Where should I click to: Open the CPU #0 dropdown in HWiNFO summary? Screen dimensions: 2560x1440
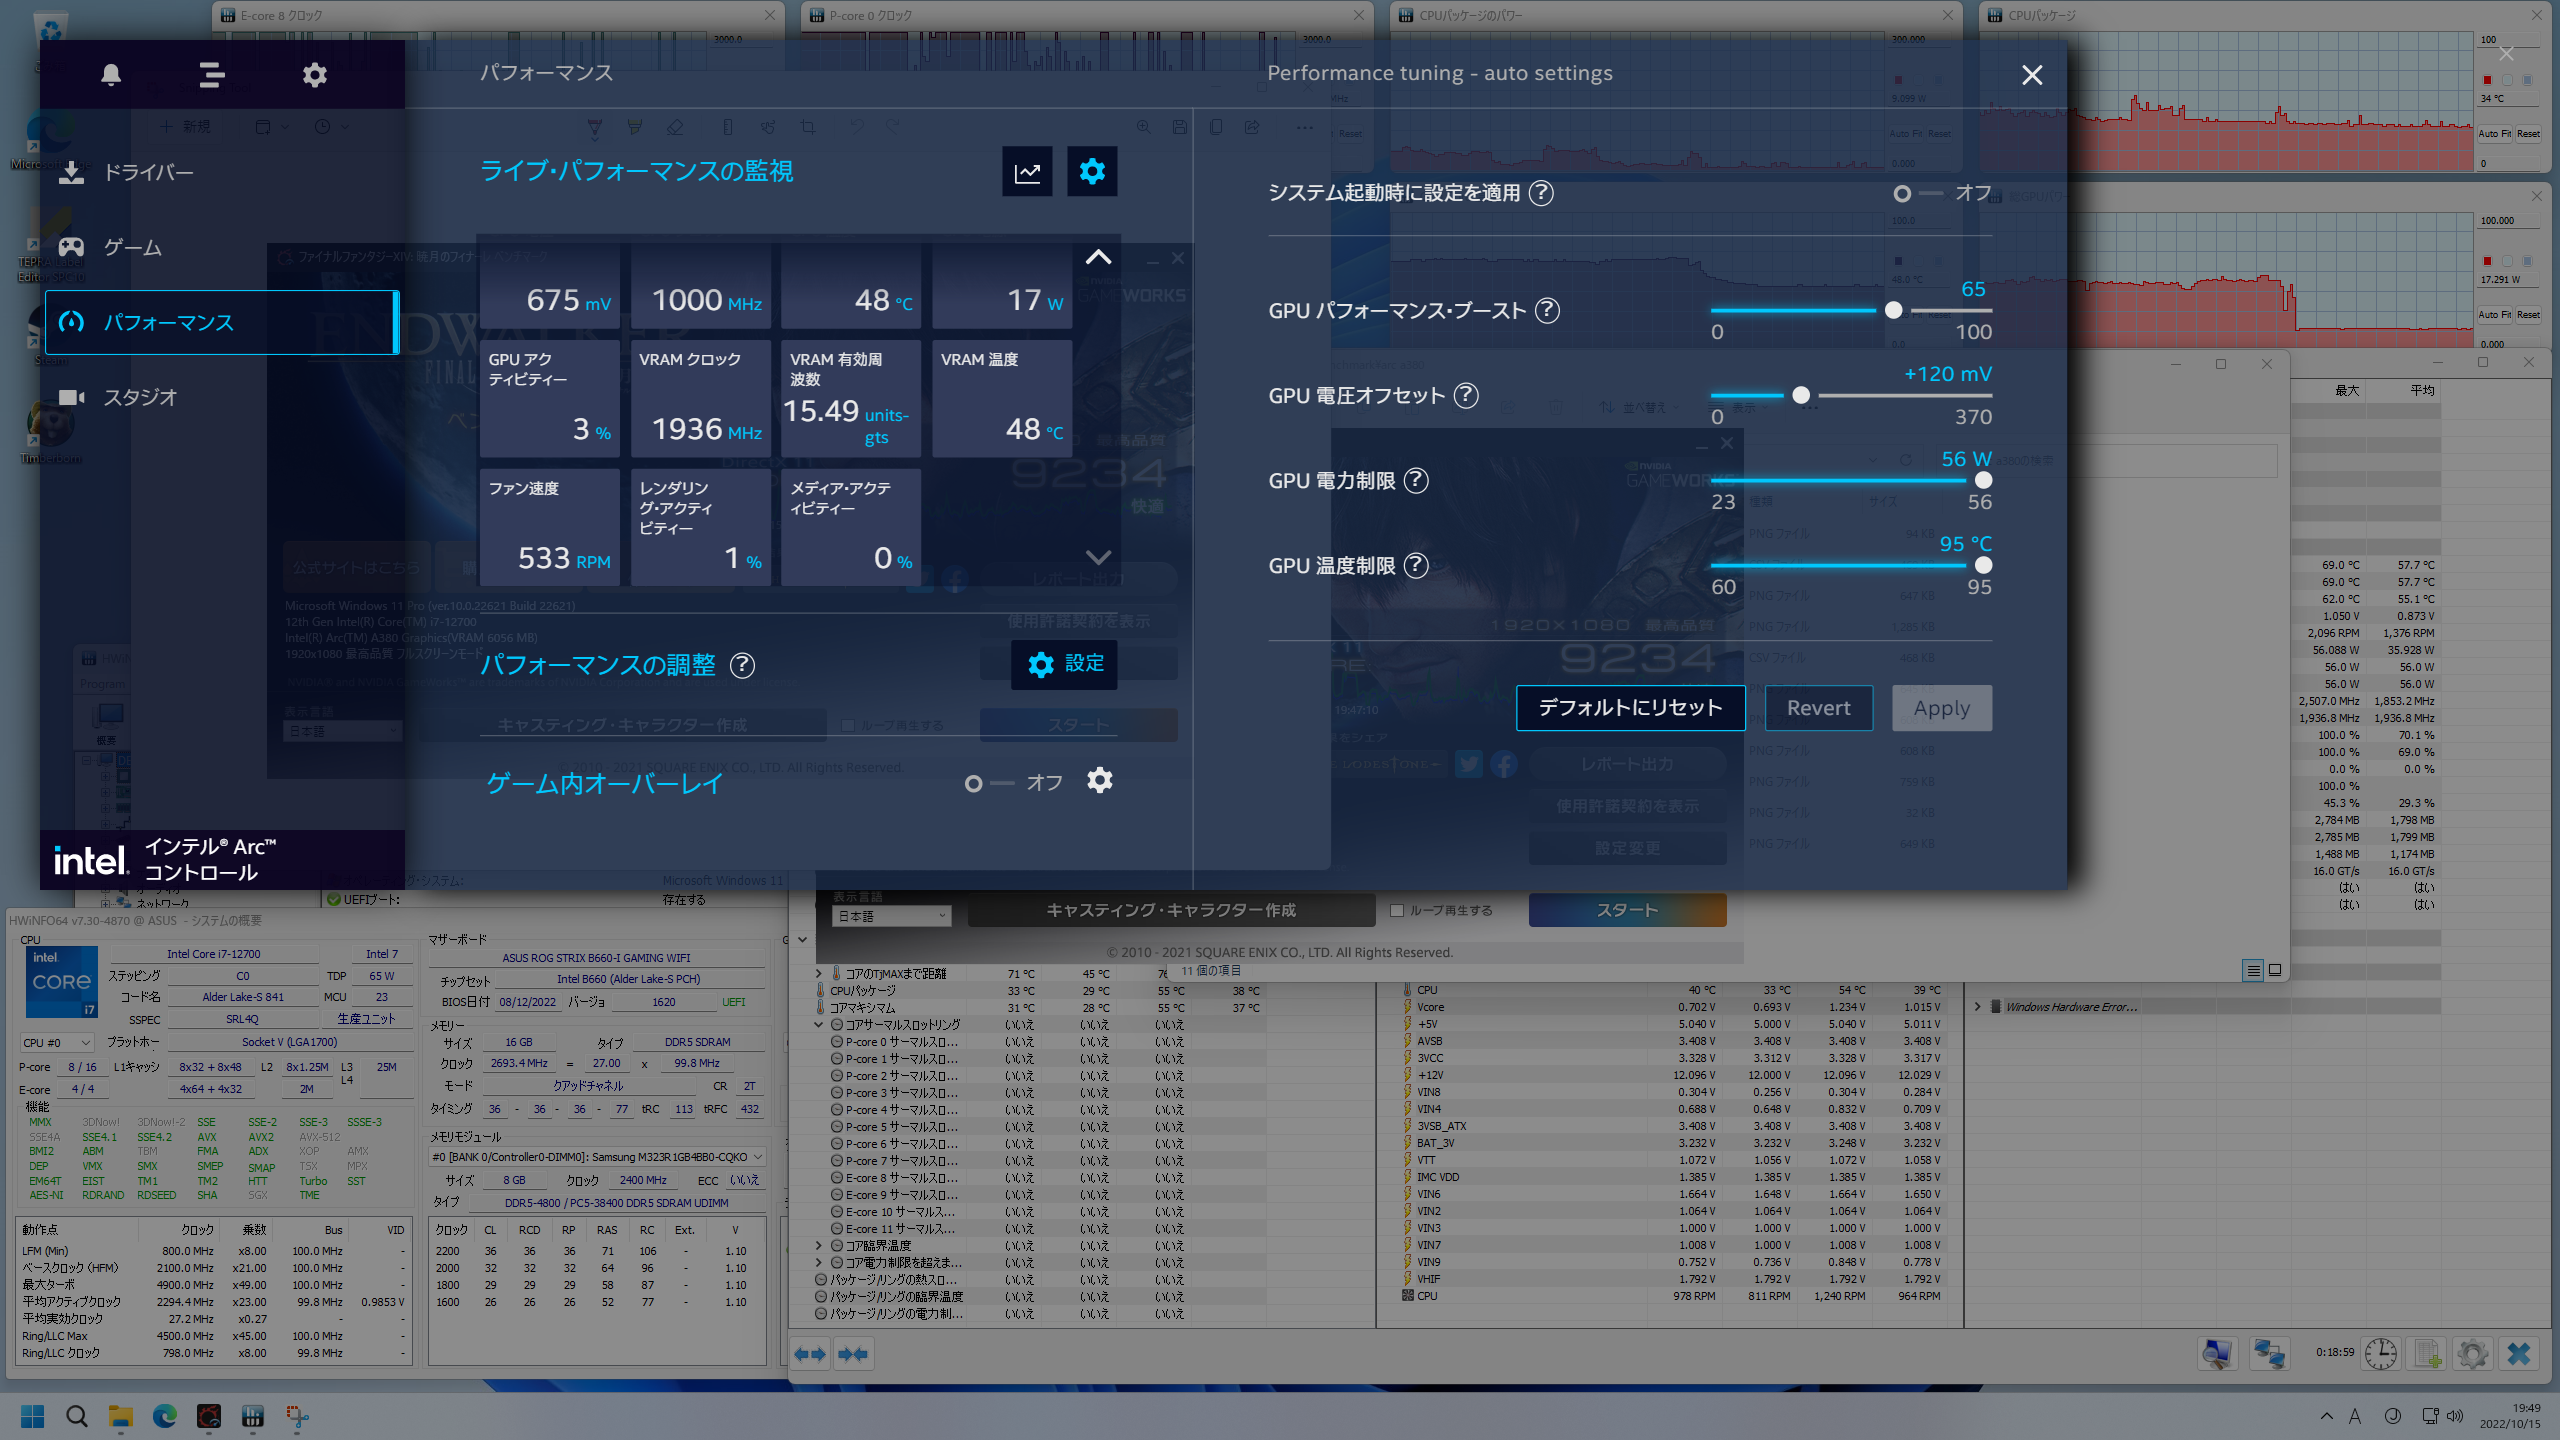coord(57,1043)
